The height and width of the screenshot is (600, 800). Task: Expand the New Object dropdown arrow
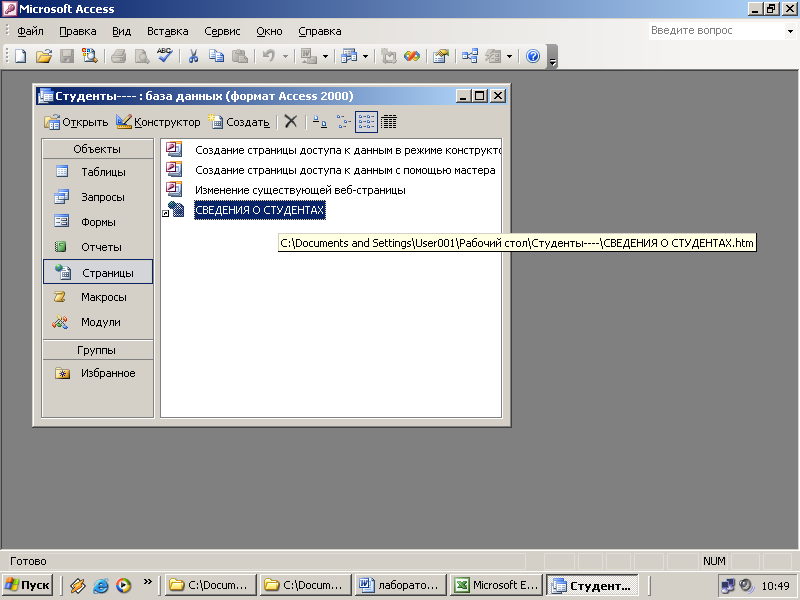click(509, 56)
